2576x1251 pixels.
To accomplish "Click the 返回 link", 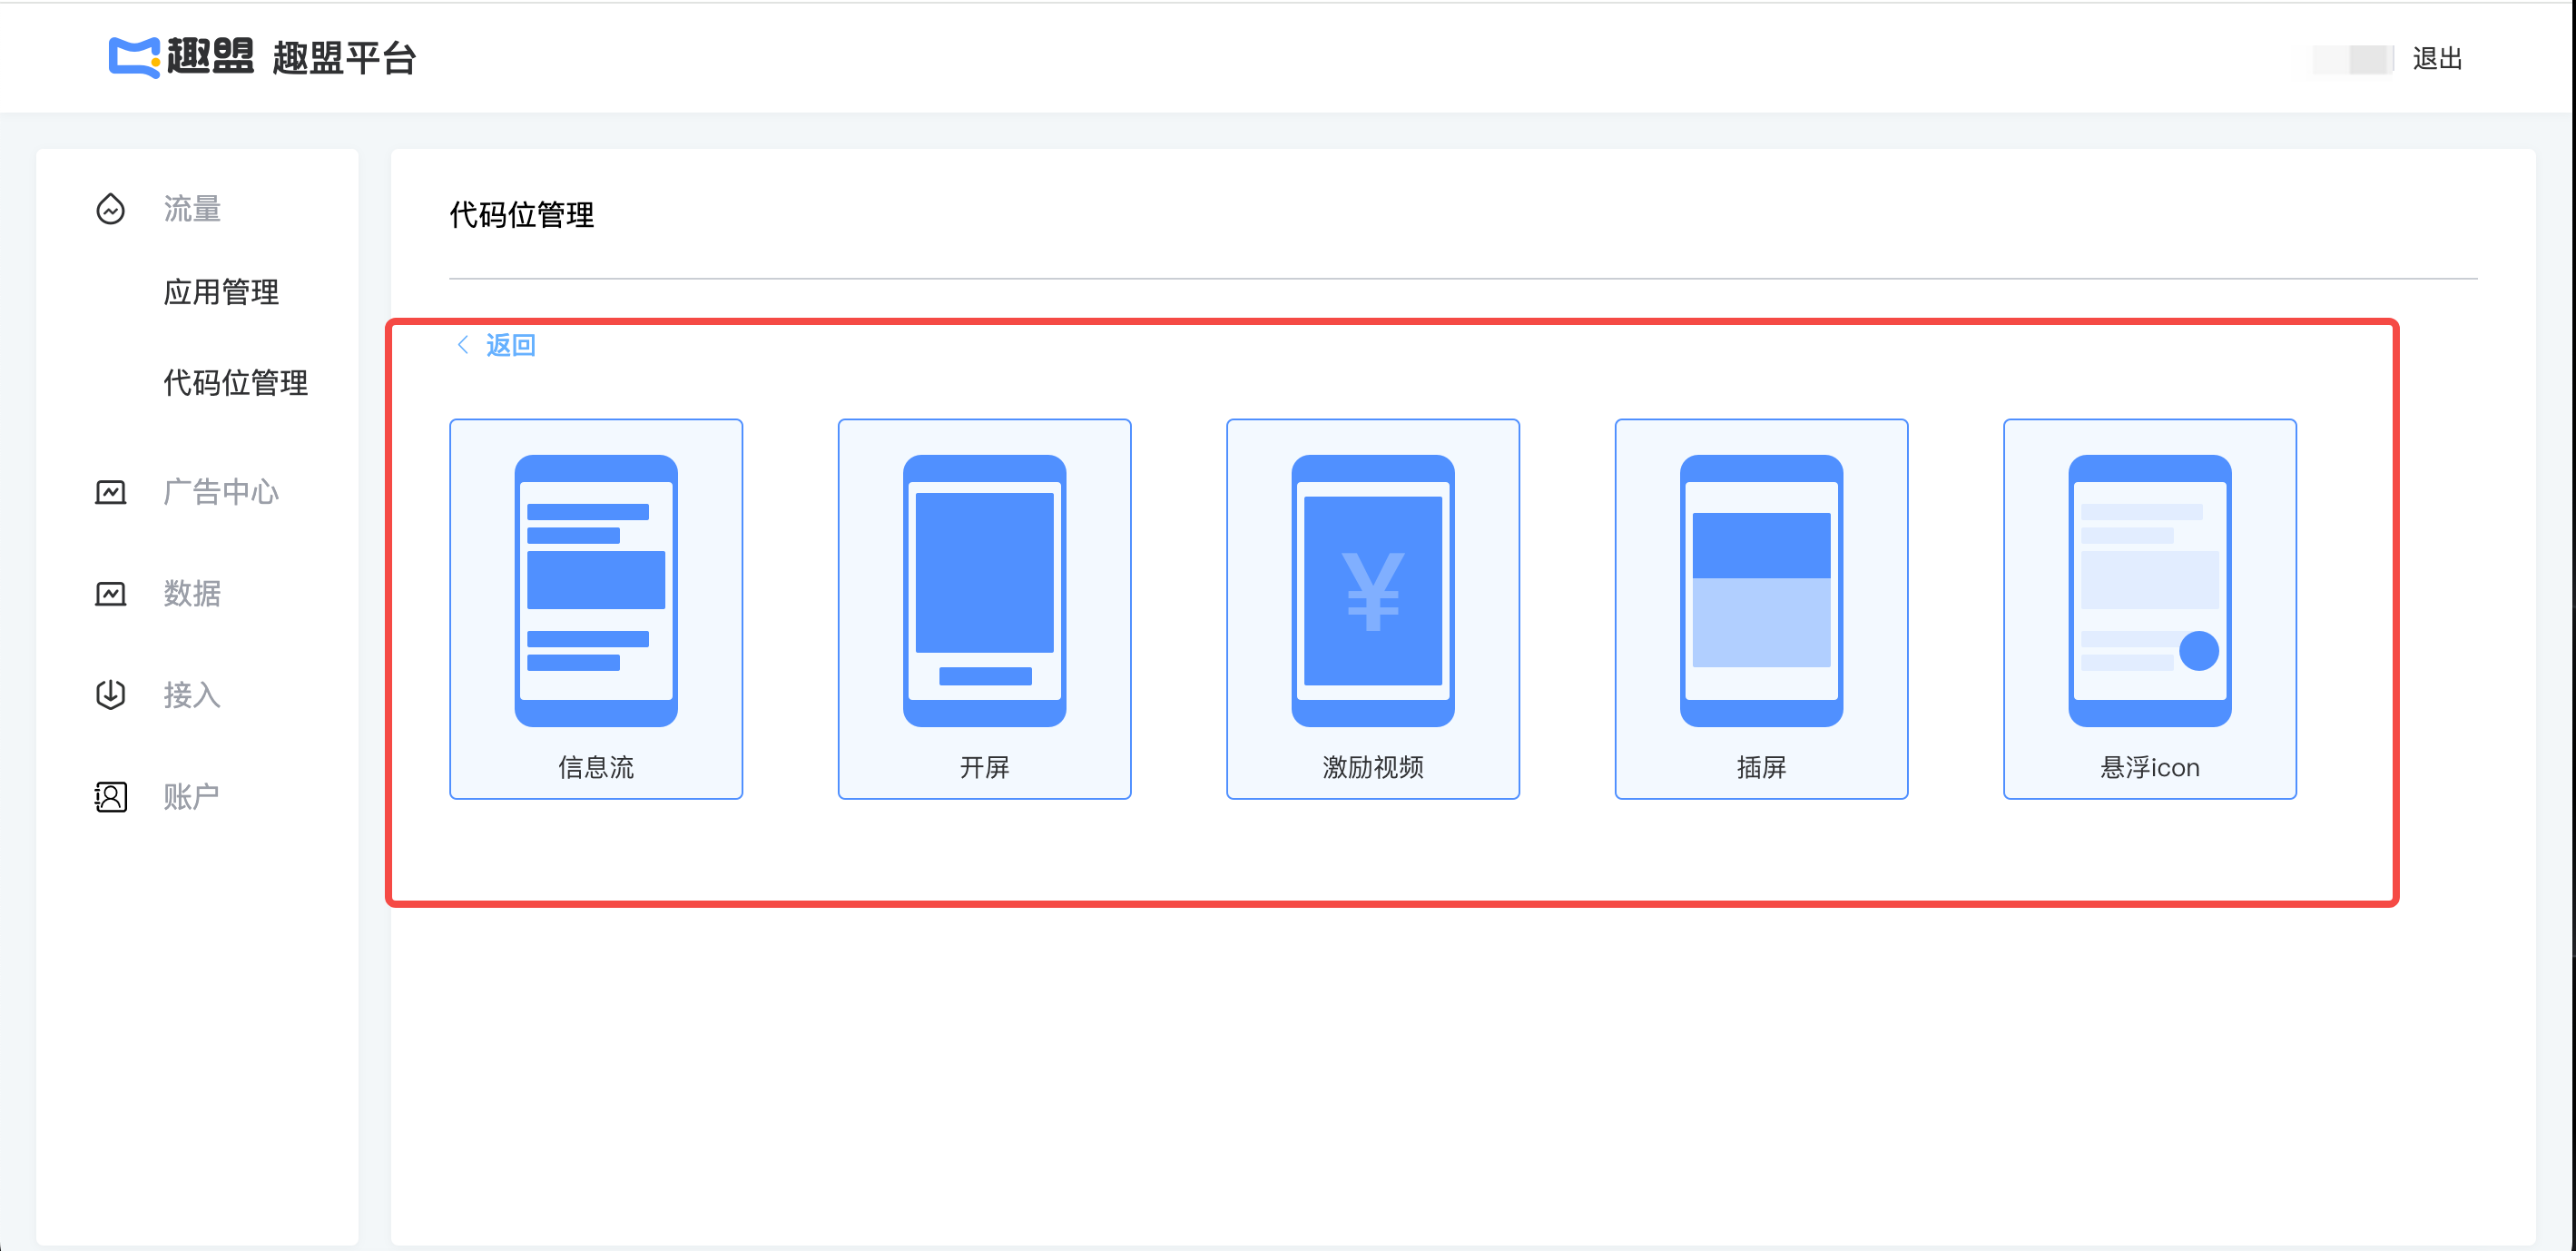I will coord(511,345).
